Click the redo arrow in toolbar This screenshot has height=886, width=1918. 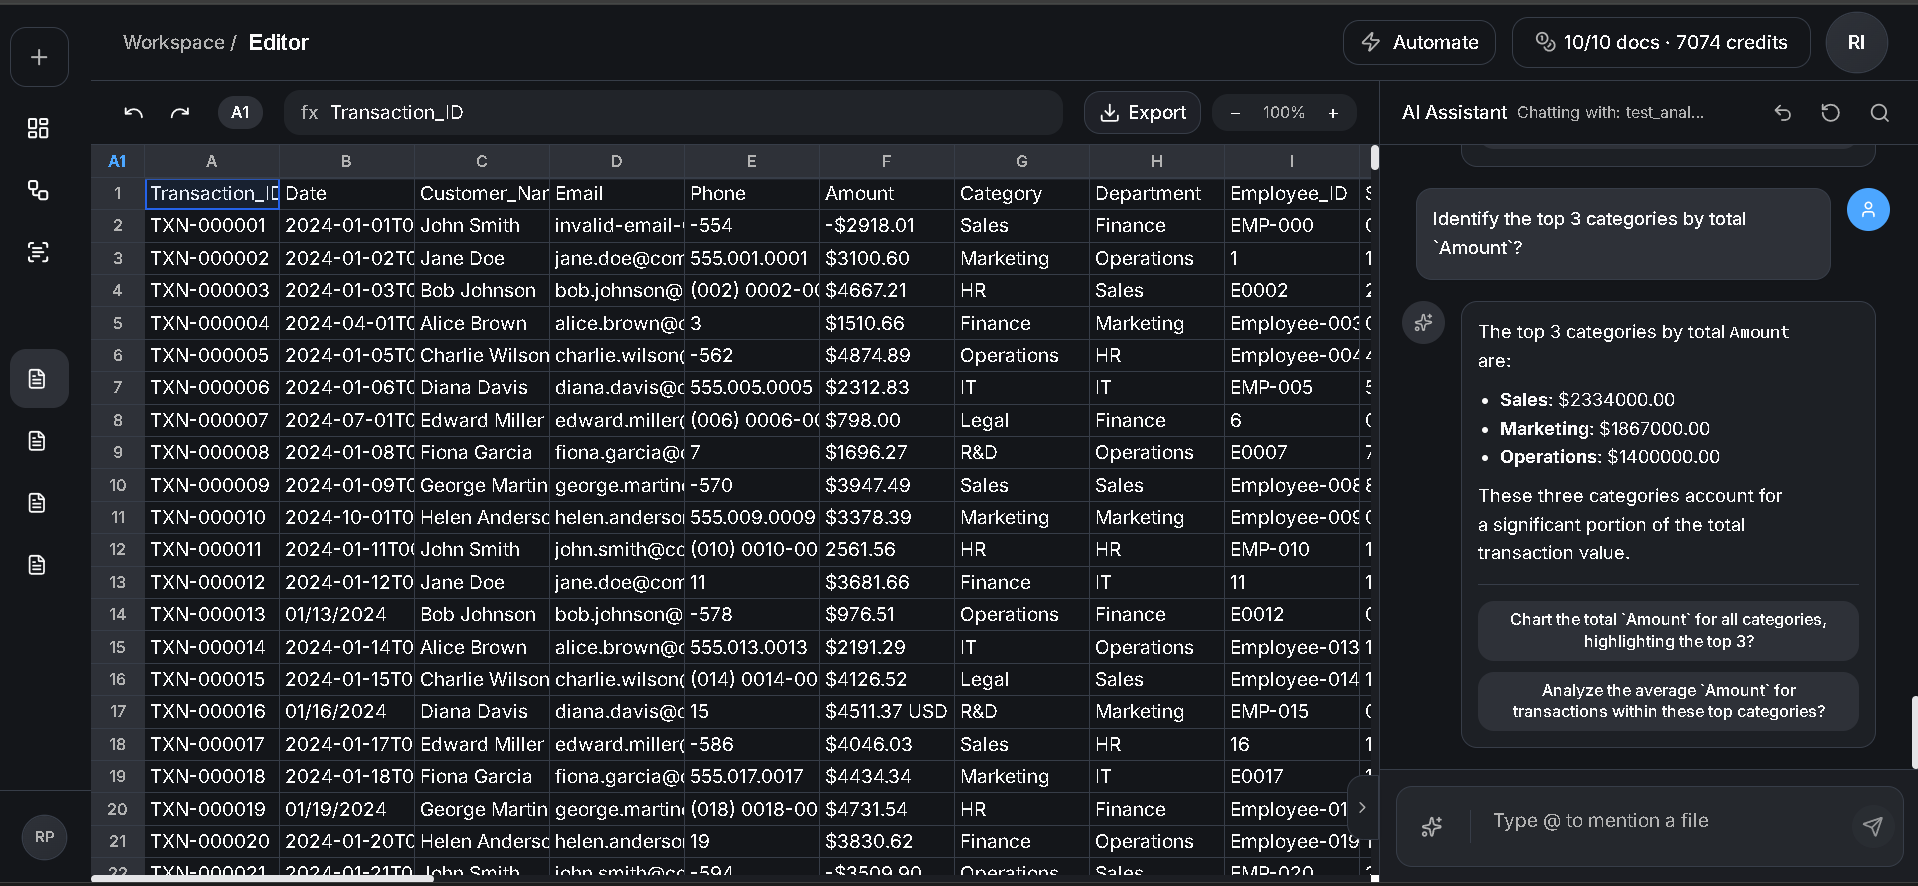[x=180, y=113]
